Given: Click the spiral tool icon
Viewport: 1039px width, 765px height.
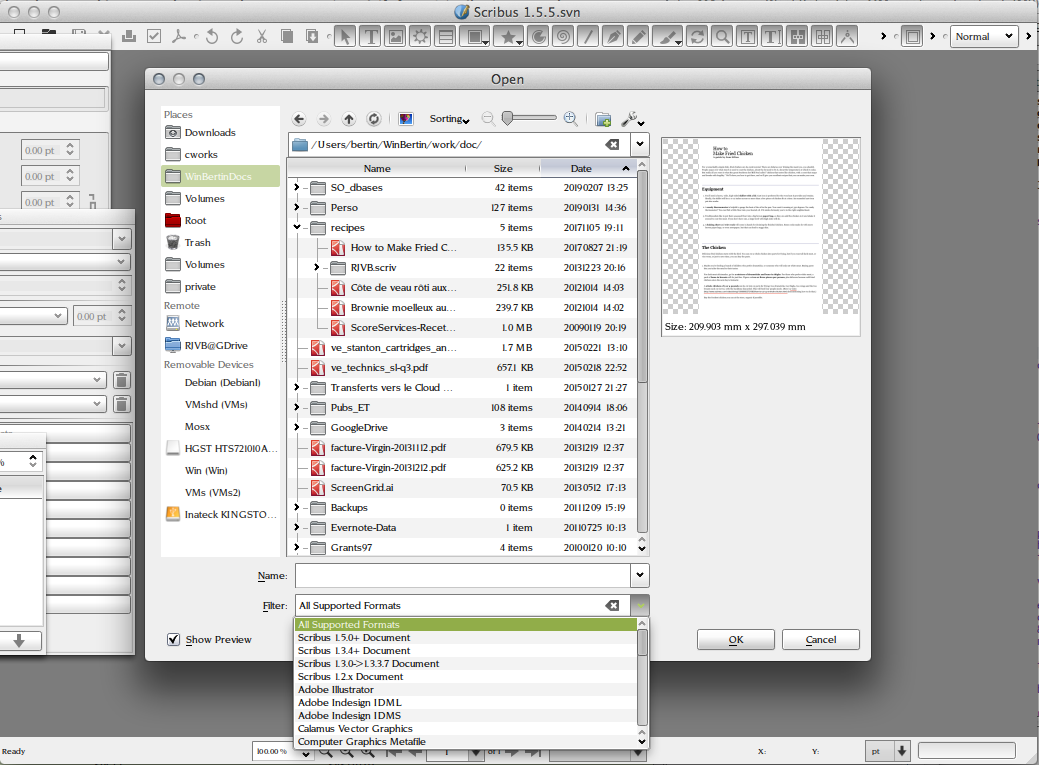Looking at the screenshot, I should click(562, 37).
